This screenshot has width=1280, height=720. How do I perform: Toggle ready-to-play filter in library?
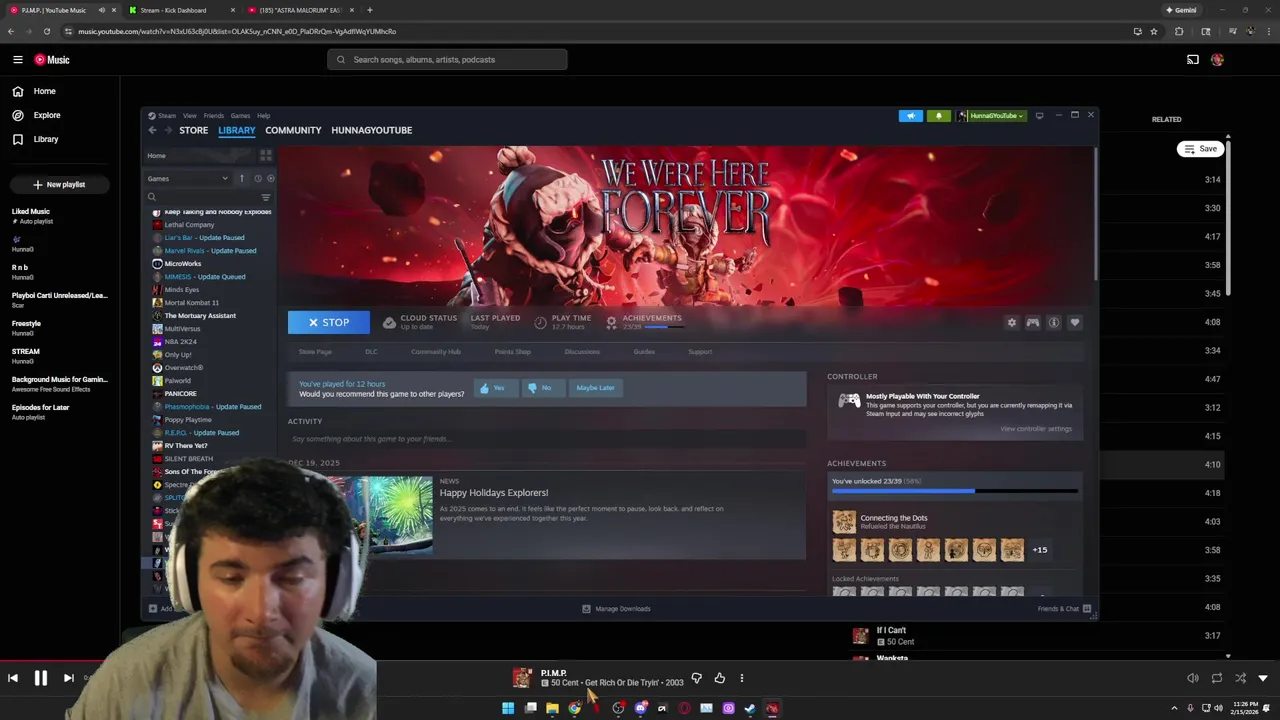point(270,179)
